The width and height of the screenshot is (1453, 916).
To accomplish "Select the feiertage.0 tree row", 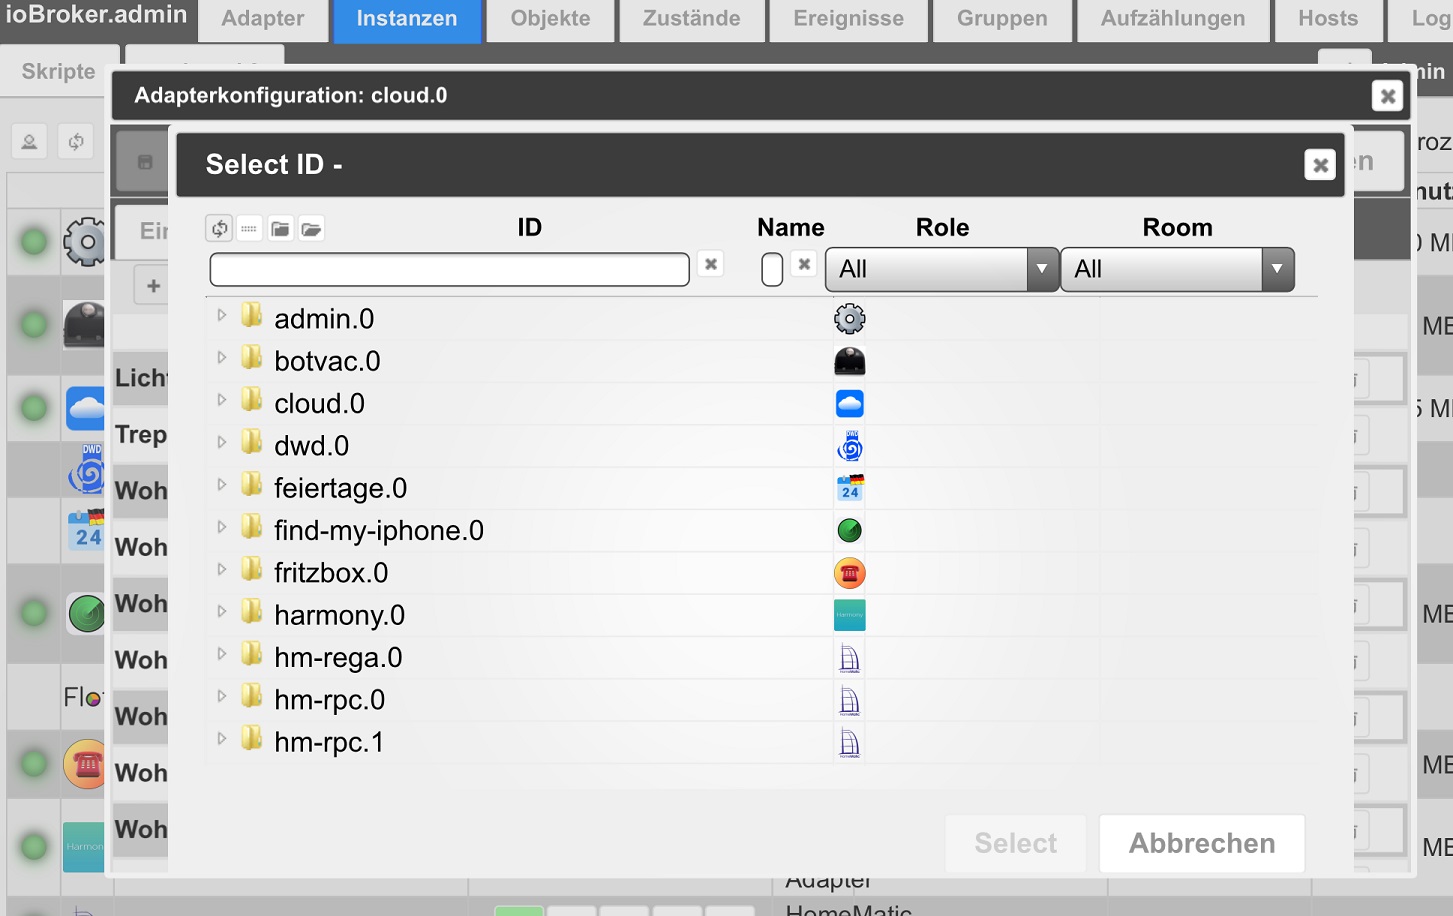I will coord(762,488).
